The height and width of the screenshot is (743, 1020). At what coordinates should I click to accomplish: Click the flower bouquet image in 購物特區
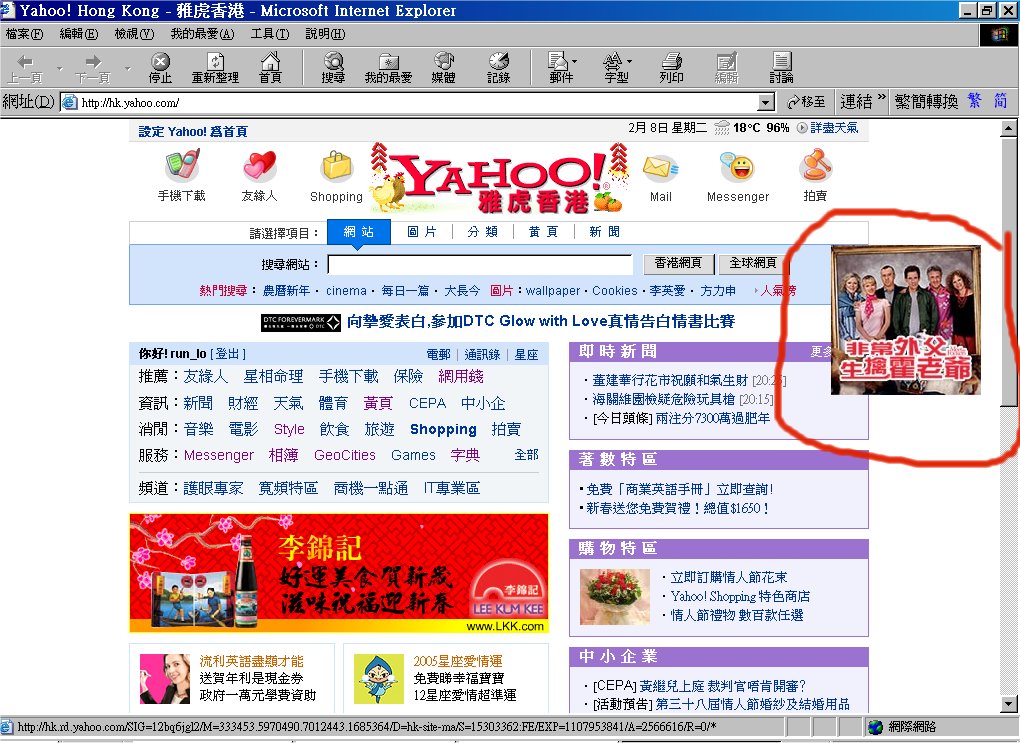[615, 597]
